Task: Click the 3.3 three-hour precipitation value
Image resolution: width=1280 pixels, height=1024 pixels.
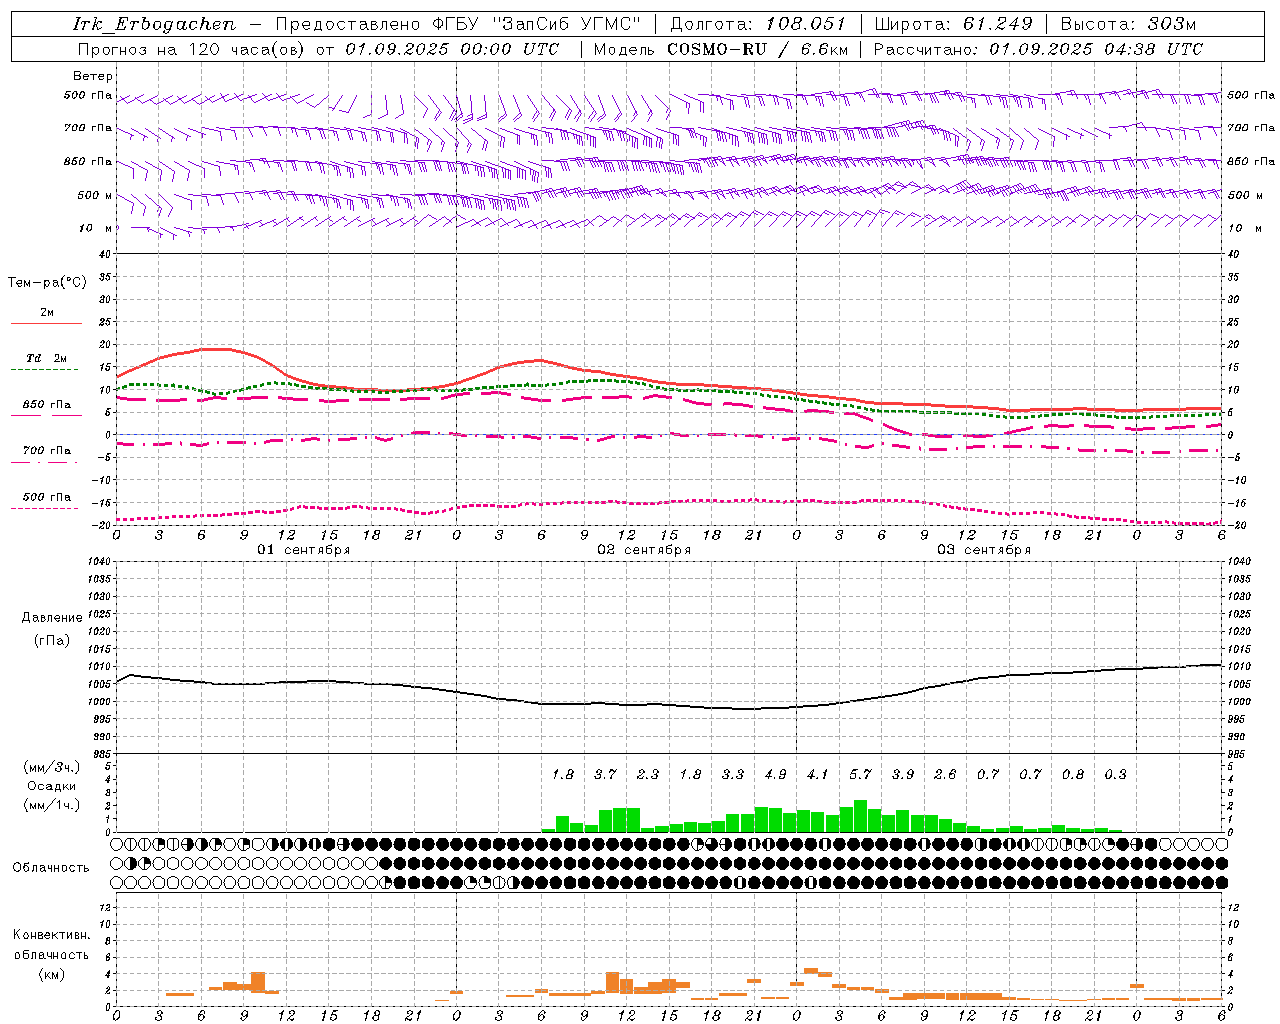Action: [x=733, y=774]
